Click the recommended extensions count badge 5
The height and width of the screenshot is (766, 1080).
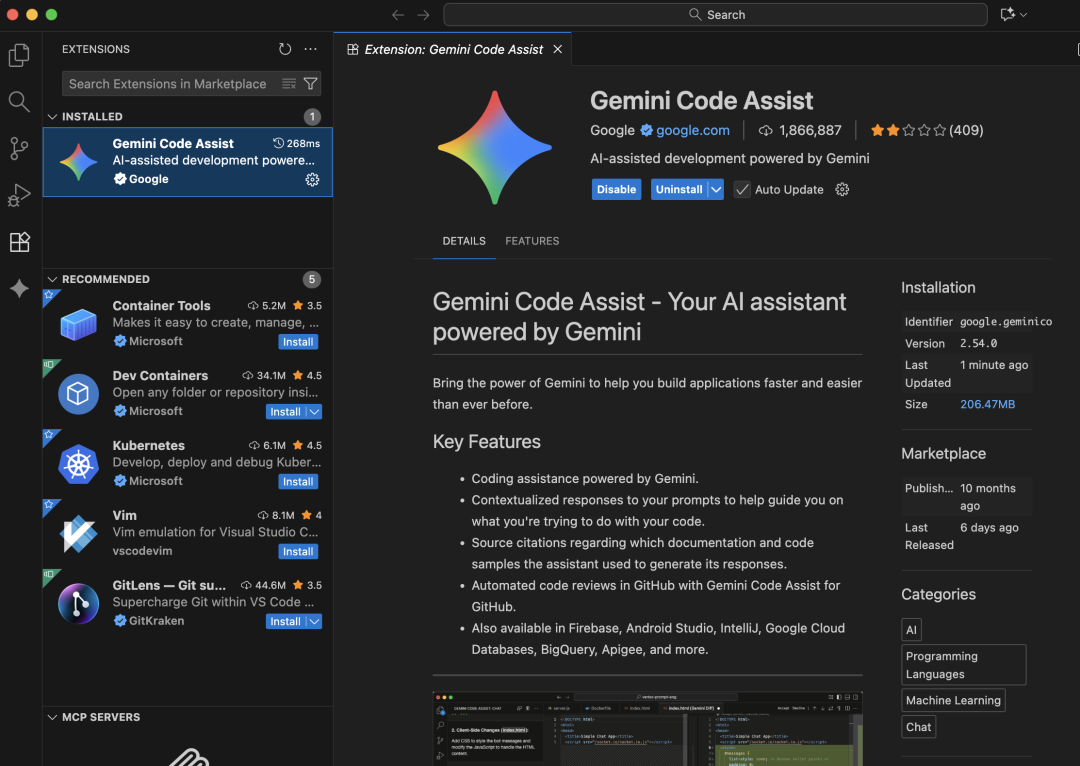pyautogui.click(x=312, y=279)
